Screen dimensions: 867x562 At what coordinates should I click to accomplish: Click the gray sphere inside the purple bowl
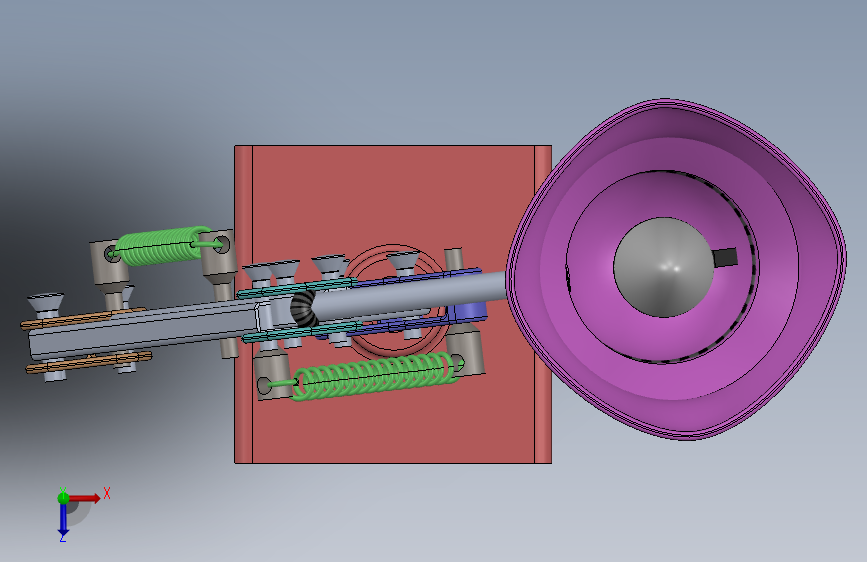click(662, 268)
